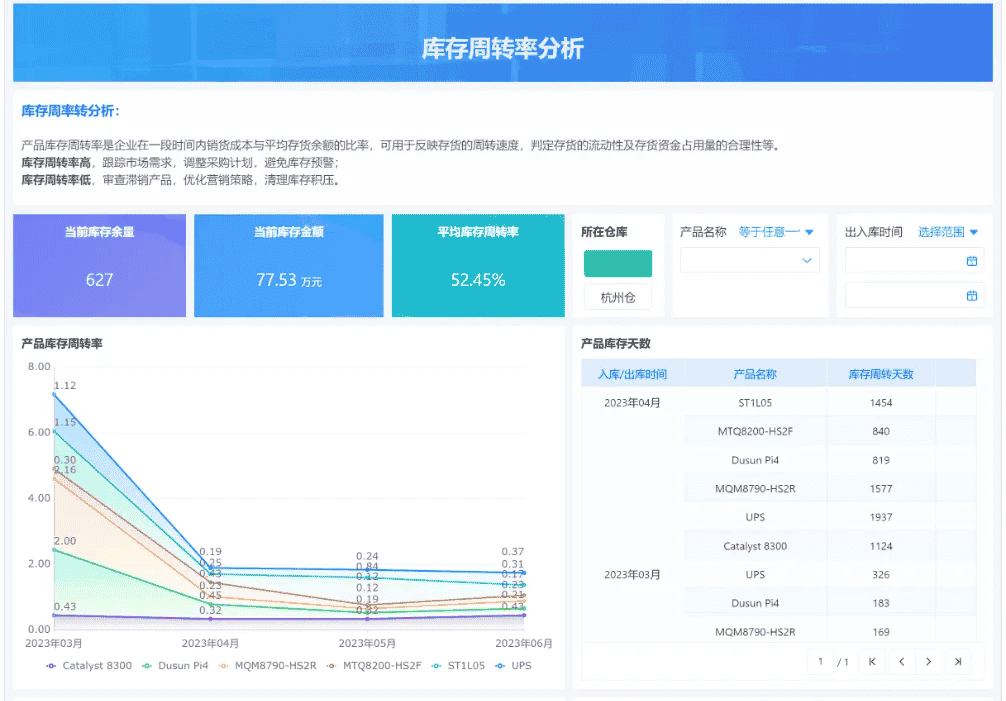Click the 2023年03月 axis label on chart
The image size is (1006, 701).
click(53, 643)
